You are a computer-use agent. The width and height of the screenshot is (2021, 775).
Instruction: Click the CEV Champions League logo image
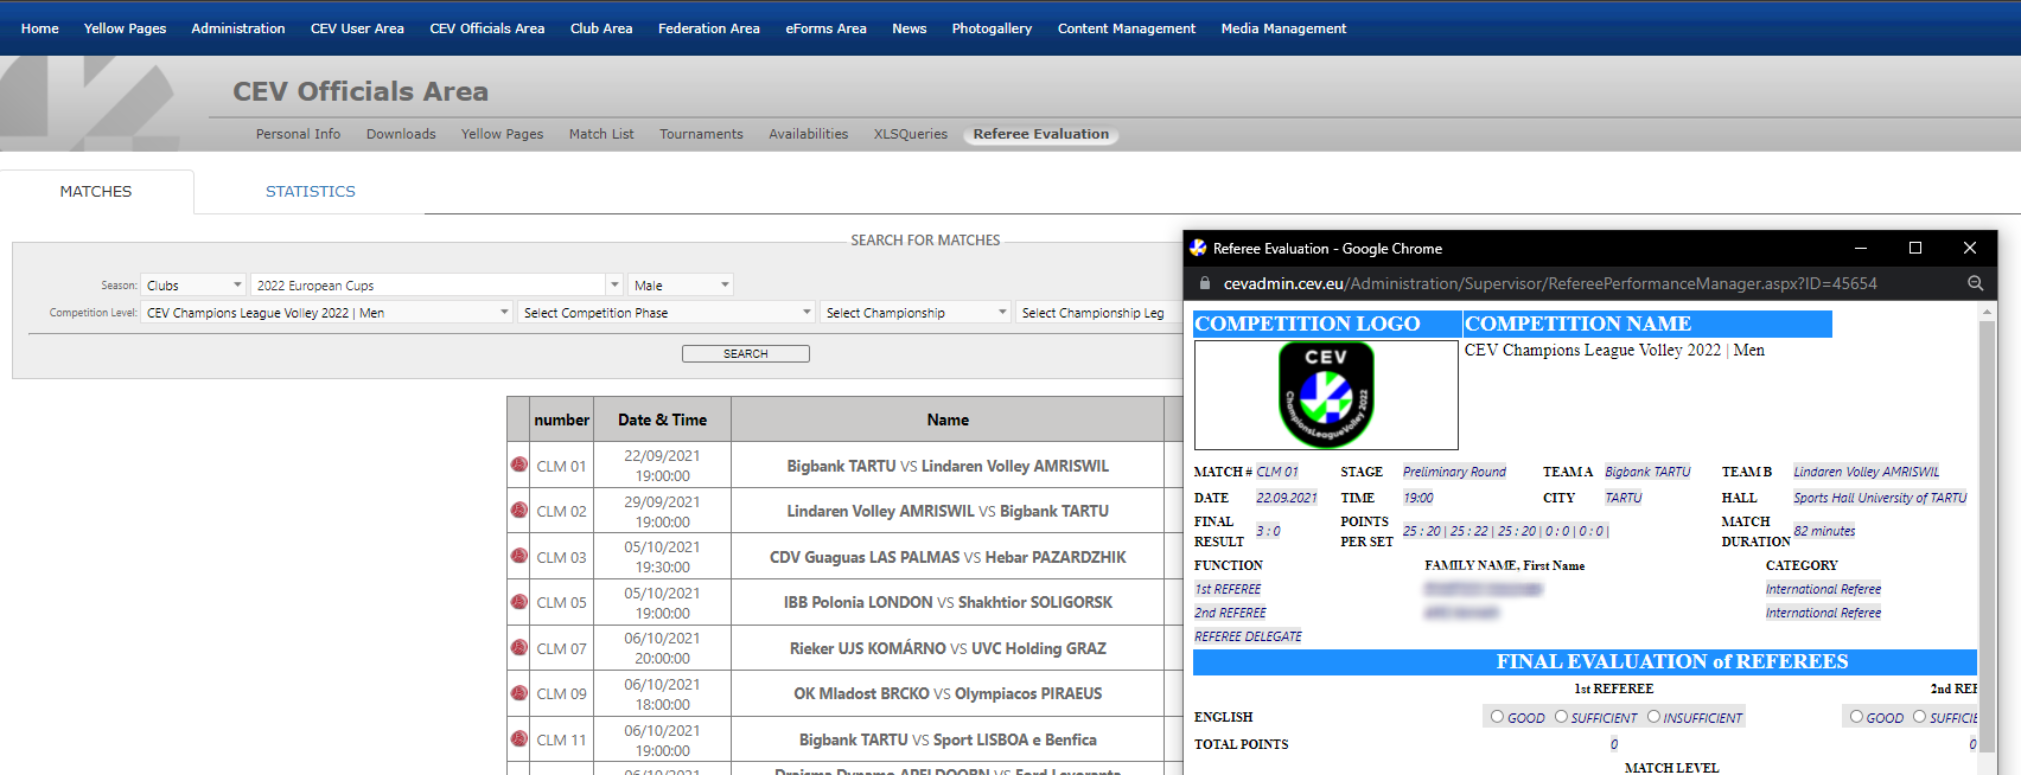1326,395
